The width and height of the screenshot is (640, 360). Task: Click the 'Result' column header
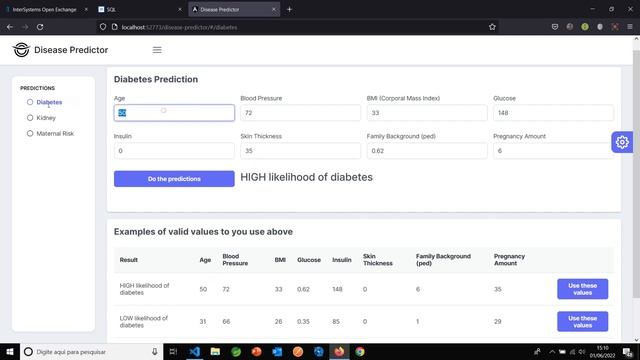[129, 260]
